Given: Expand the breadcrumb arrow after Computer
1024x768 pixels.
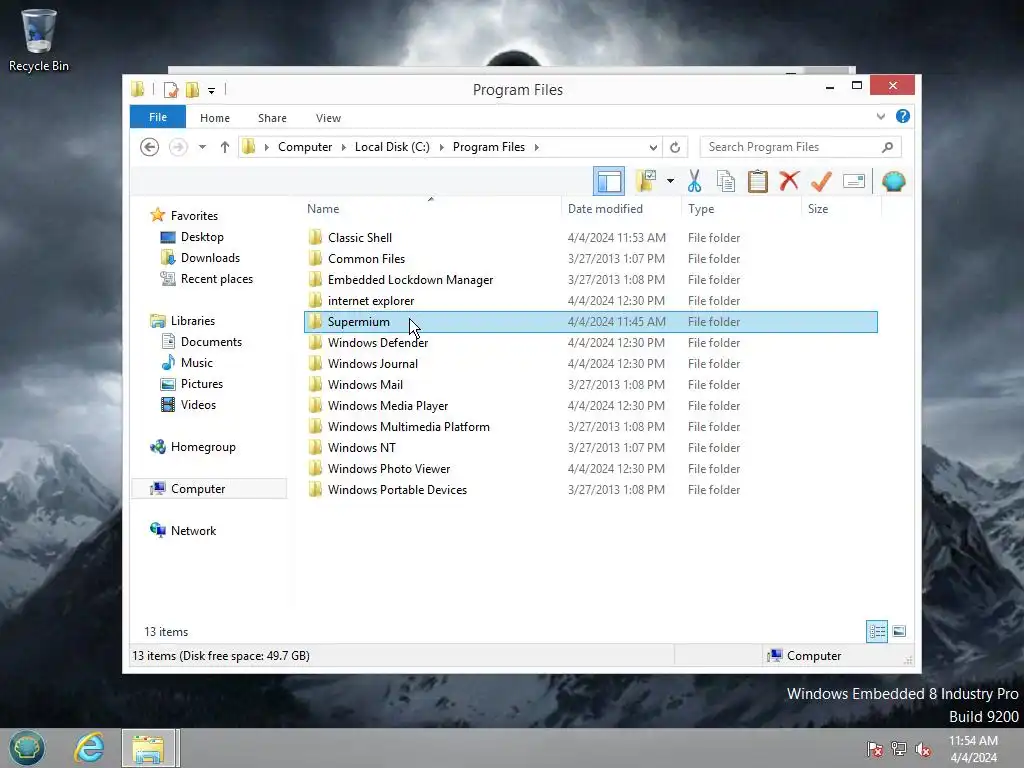Looking at the screenshot, I should pyautogui.click(x=344, y=147).
